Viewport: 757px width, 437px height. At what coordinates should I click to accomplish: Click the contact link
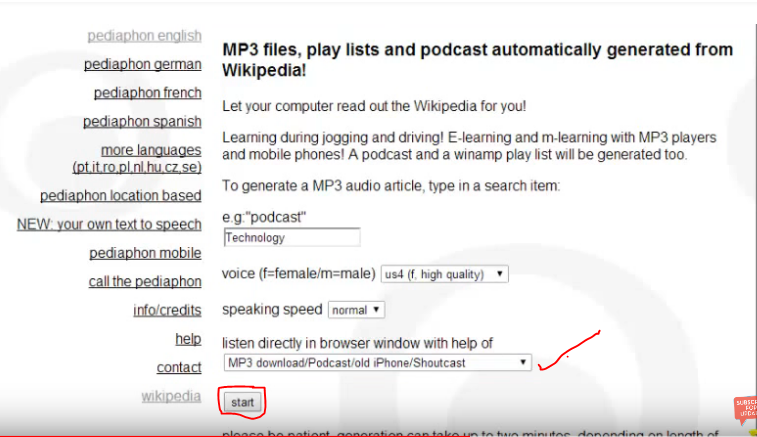[179, 368]
